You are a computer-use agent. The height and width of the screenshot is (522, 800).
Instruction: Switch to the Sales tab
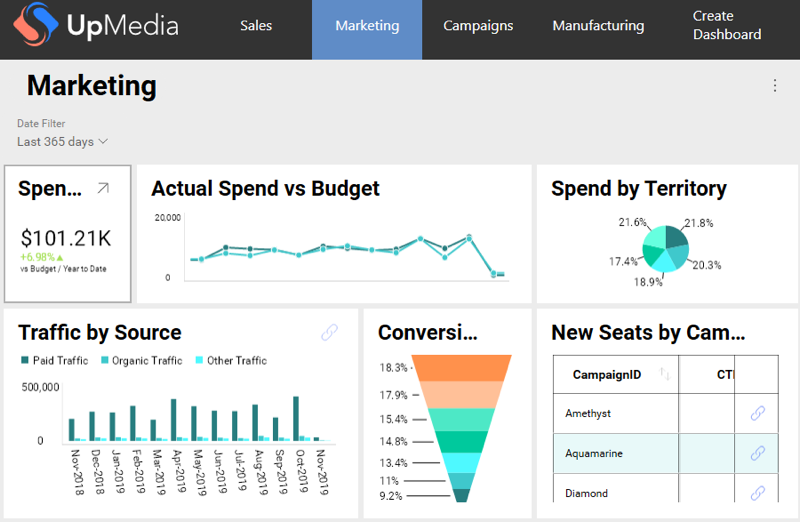click(256, 26)
